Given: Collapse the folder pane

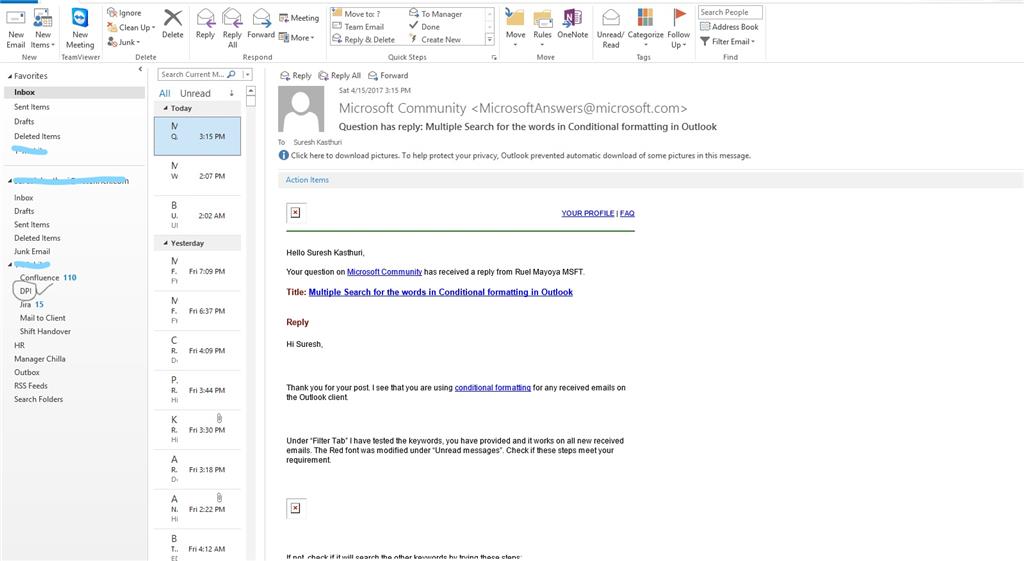Looking at the screenshot, I should [x=140, y=69].
